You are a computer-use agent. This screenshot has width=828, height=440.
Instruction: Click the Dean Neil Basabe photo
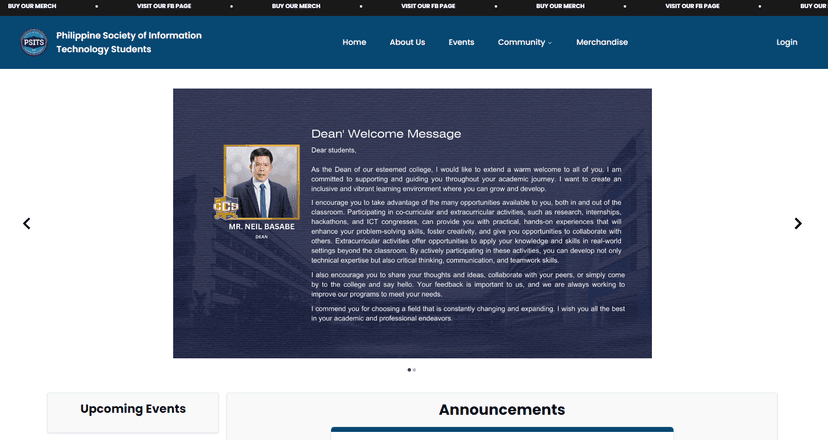(261, 182)
